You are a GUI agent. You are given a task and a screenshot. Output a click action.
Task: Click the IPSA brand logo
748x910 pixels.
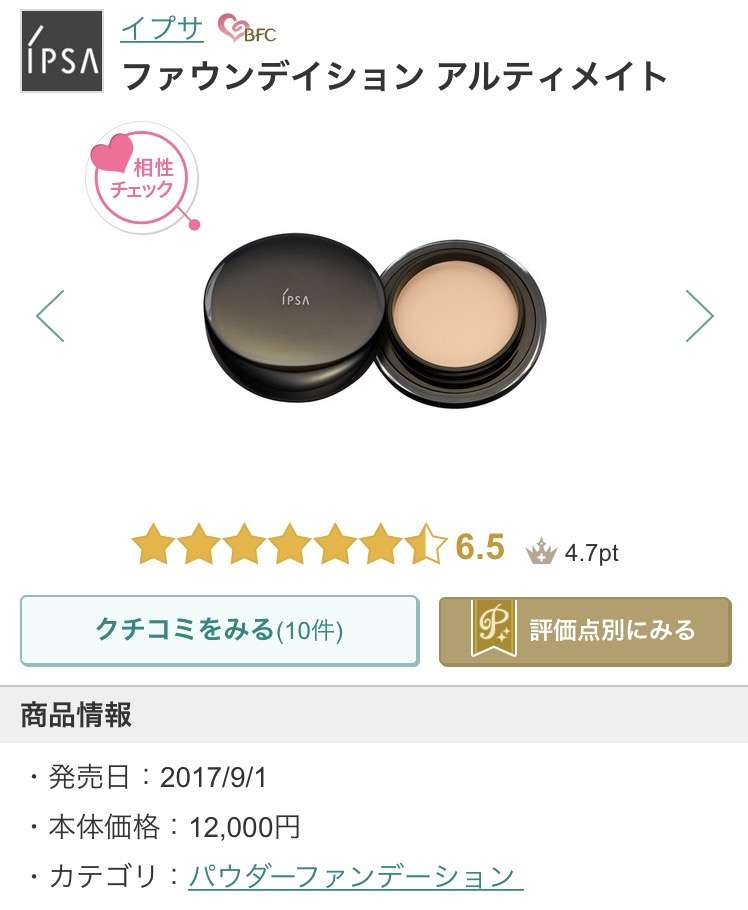62,51
